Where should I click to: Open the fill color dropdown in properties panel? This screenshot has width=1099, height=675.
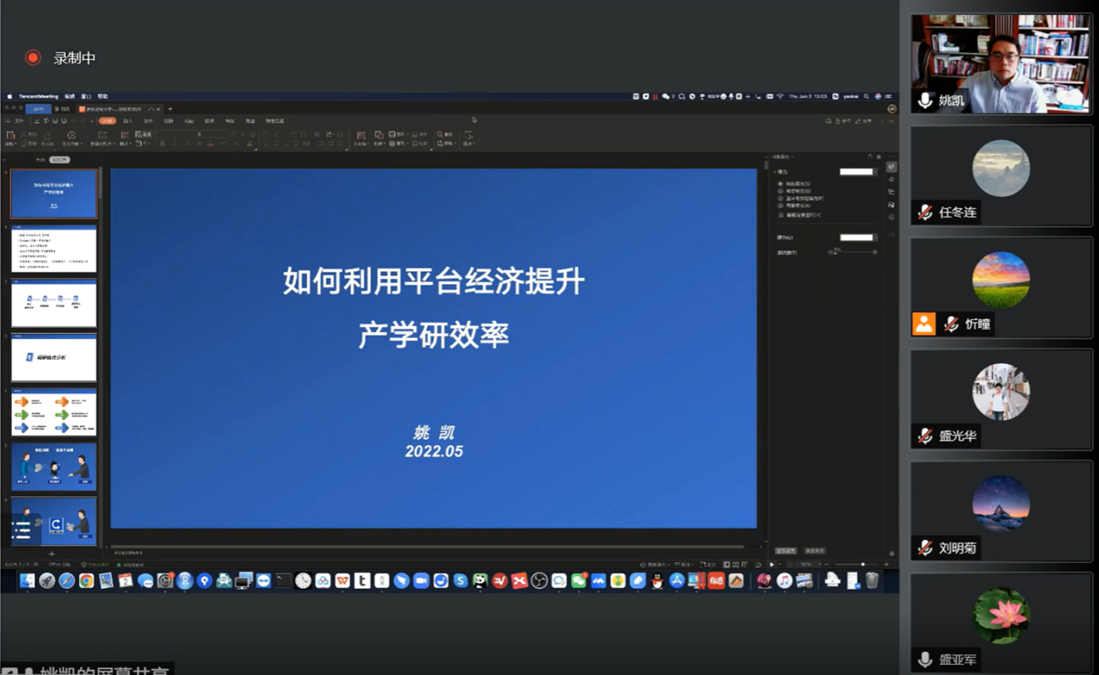point(857,172)
